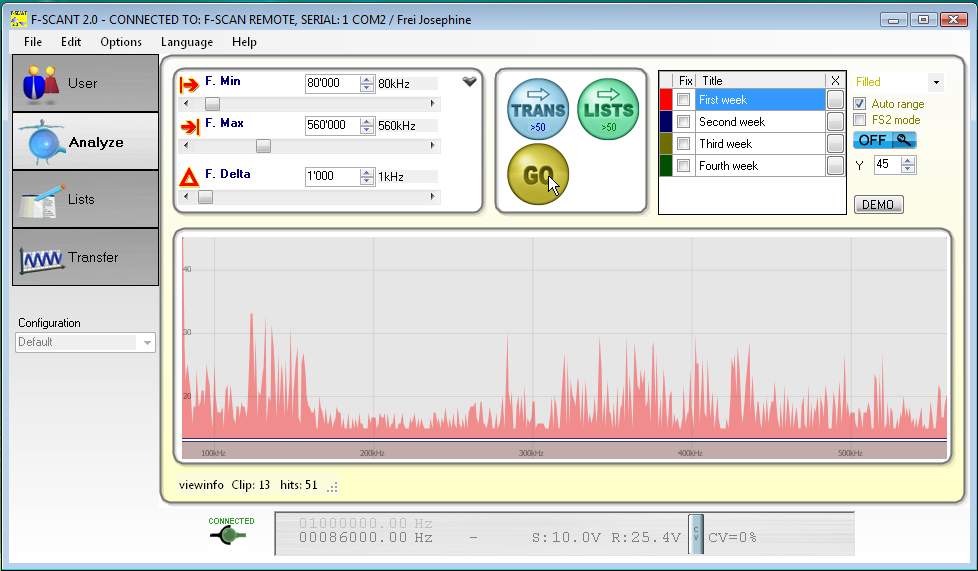Click the green swatch for Fourth week
The height and width of the screenshot is (571, 978).
coord(666,165)
